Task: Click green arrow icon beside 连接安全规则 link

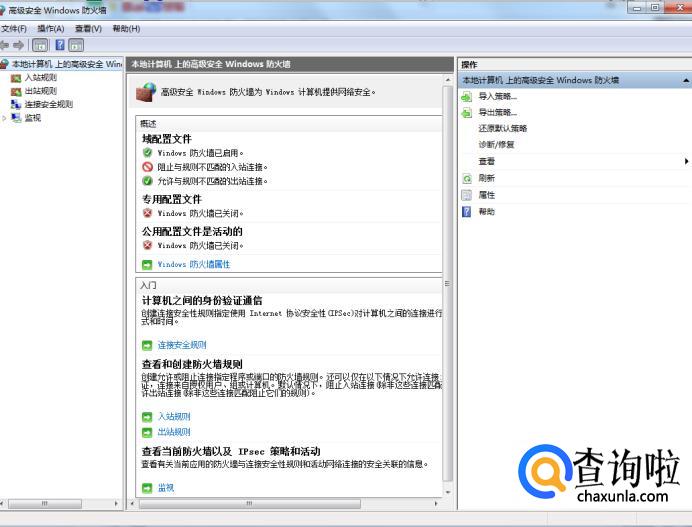Action: (147, 346)
